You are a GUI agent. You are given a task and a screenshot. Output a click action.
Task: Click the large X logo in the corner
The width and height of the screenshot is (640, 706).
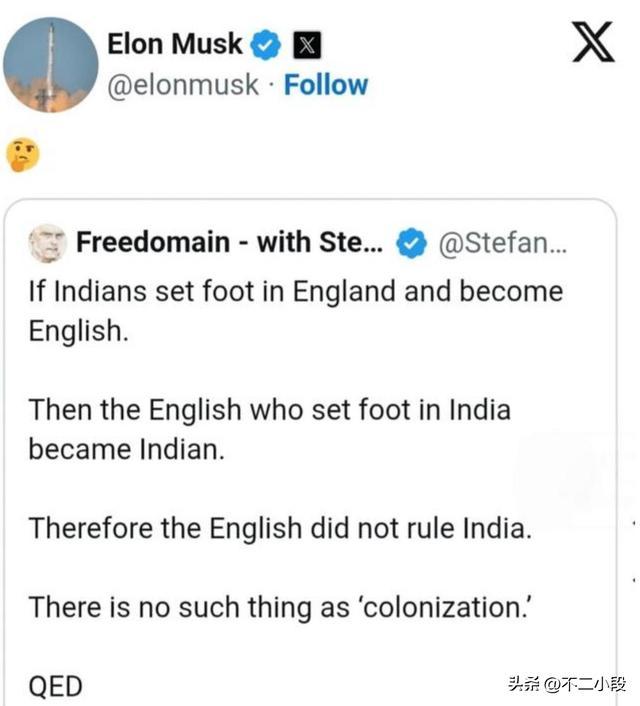pyautogui.click(x=593, y=42)
